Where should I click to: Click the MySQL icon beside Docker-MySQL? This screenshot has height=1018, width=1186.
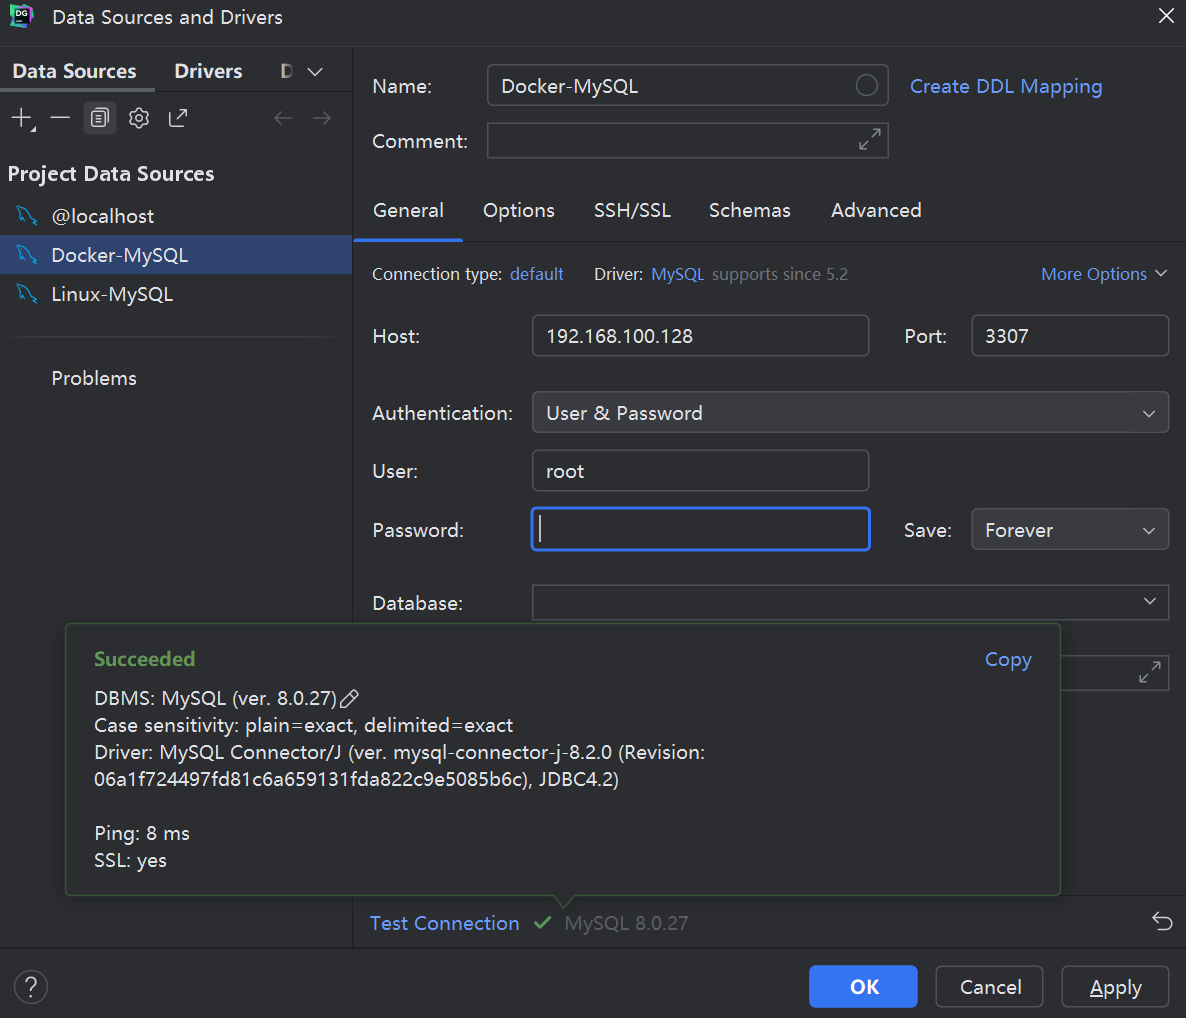27,254
